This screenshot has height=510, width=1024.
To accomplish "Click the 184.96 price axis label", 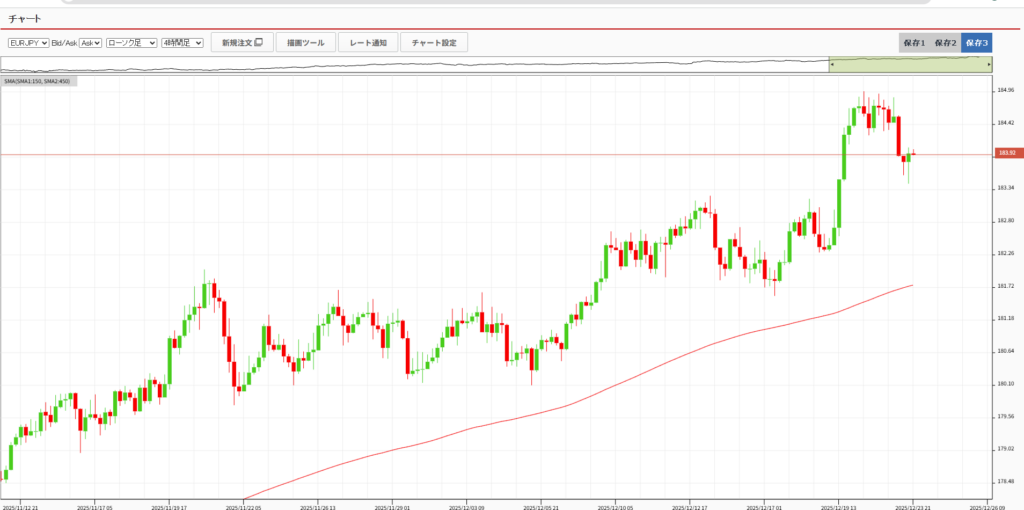I will click(x=1005, y=90).
